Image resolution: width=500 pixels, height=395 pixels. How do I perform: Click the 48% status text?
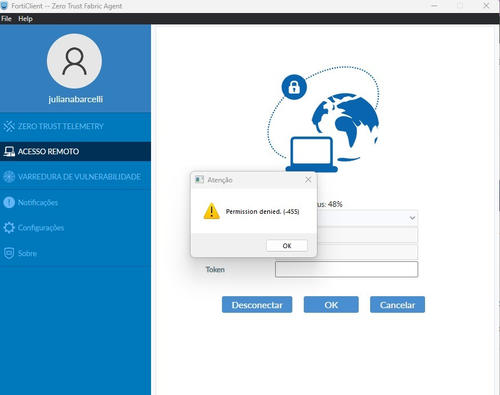tap(335, 204)
